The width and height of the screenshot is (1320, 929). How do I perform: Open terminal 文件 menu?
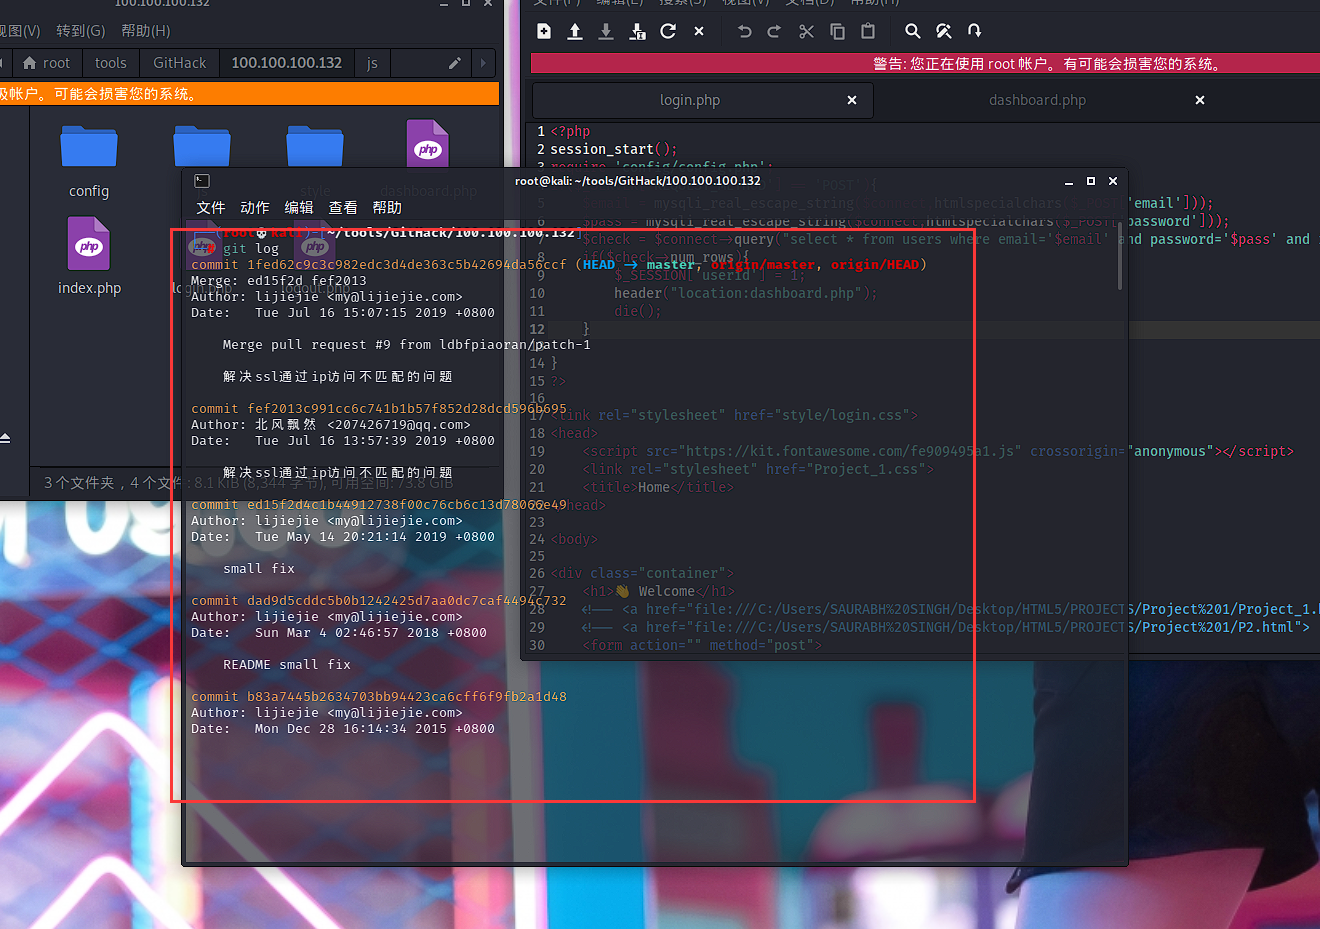click(211, 207)
